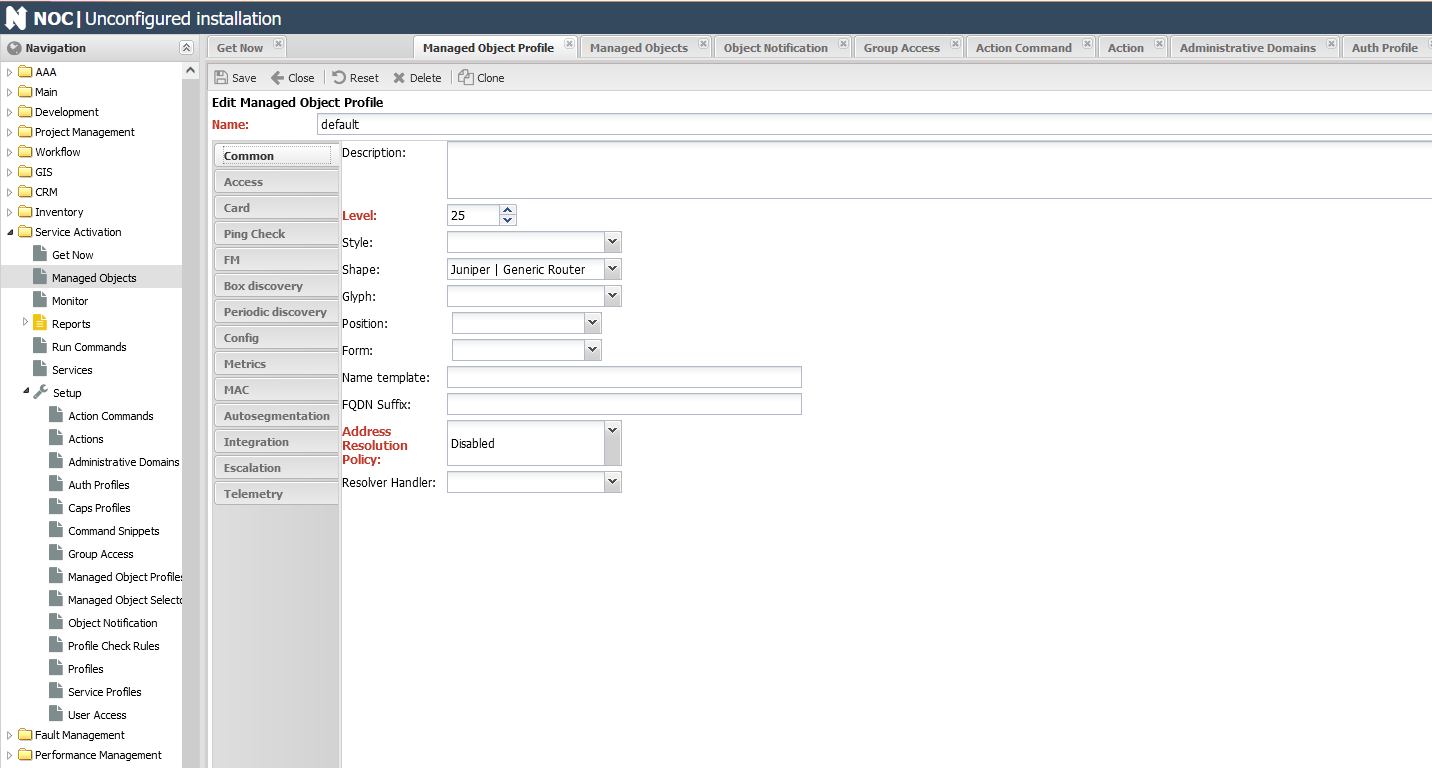Close the Object Notification tab
This screenshot has height=768, width=1432.
pos(843,44)
